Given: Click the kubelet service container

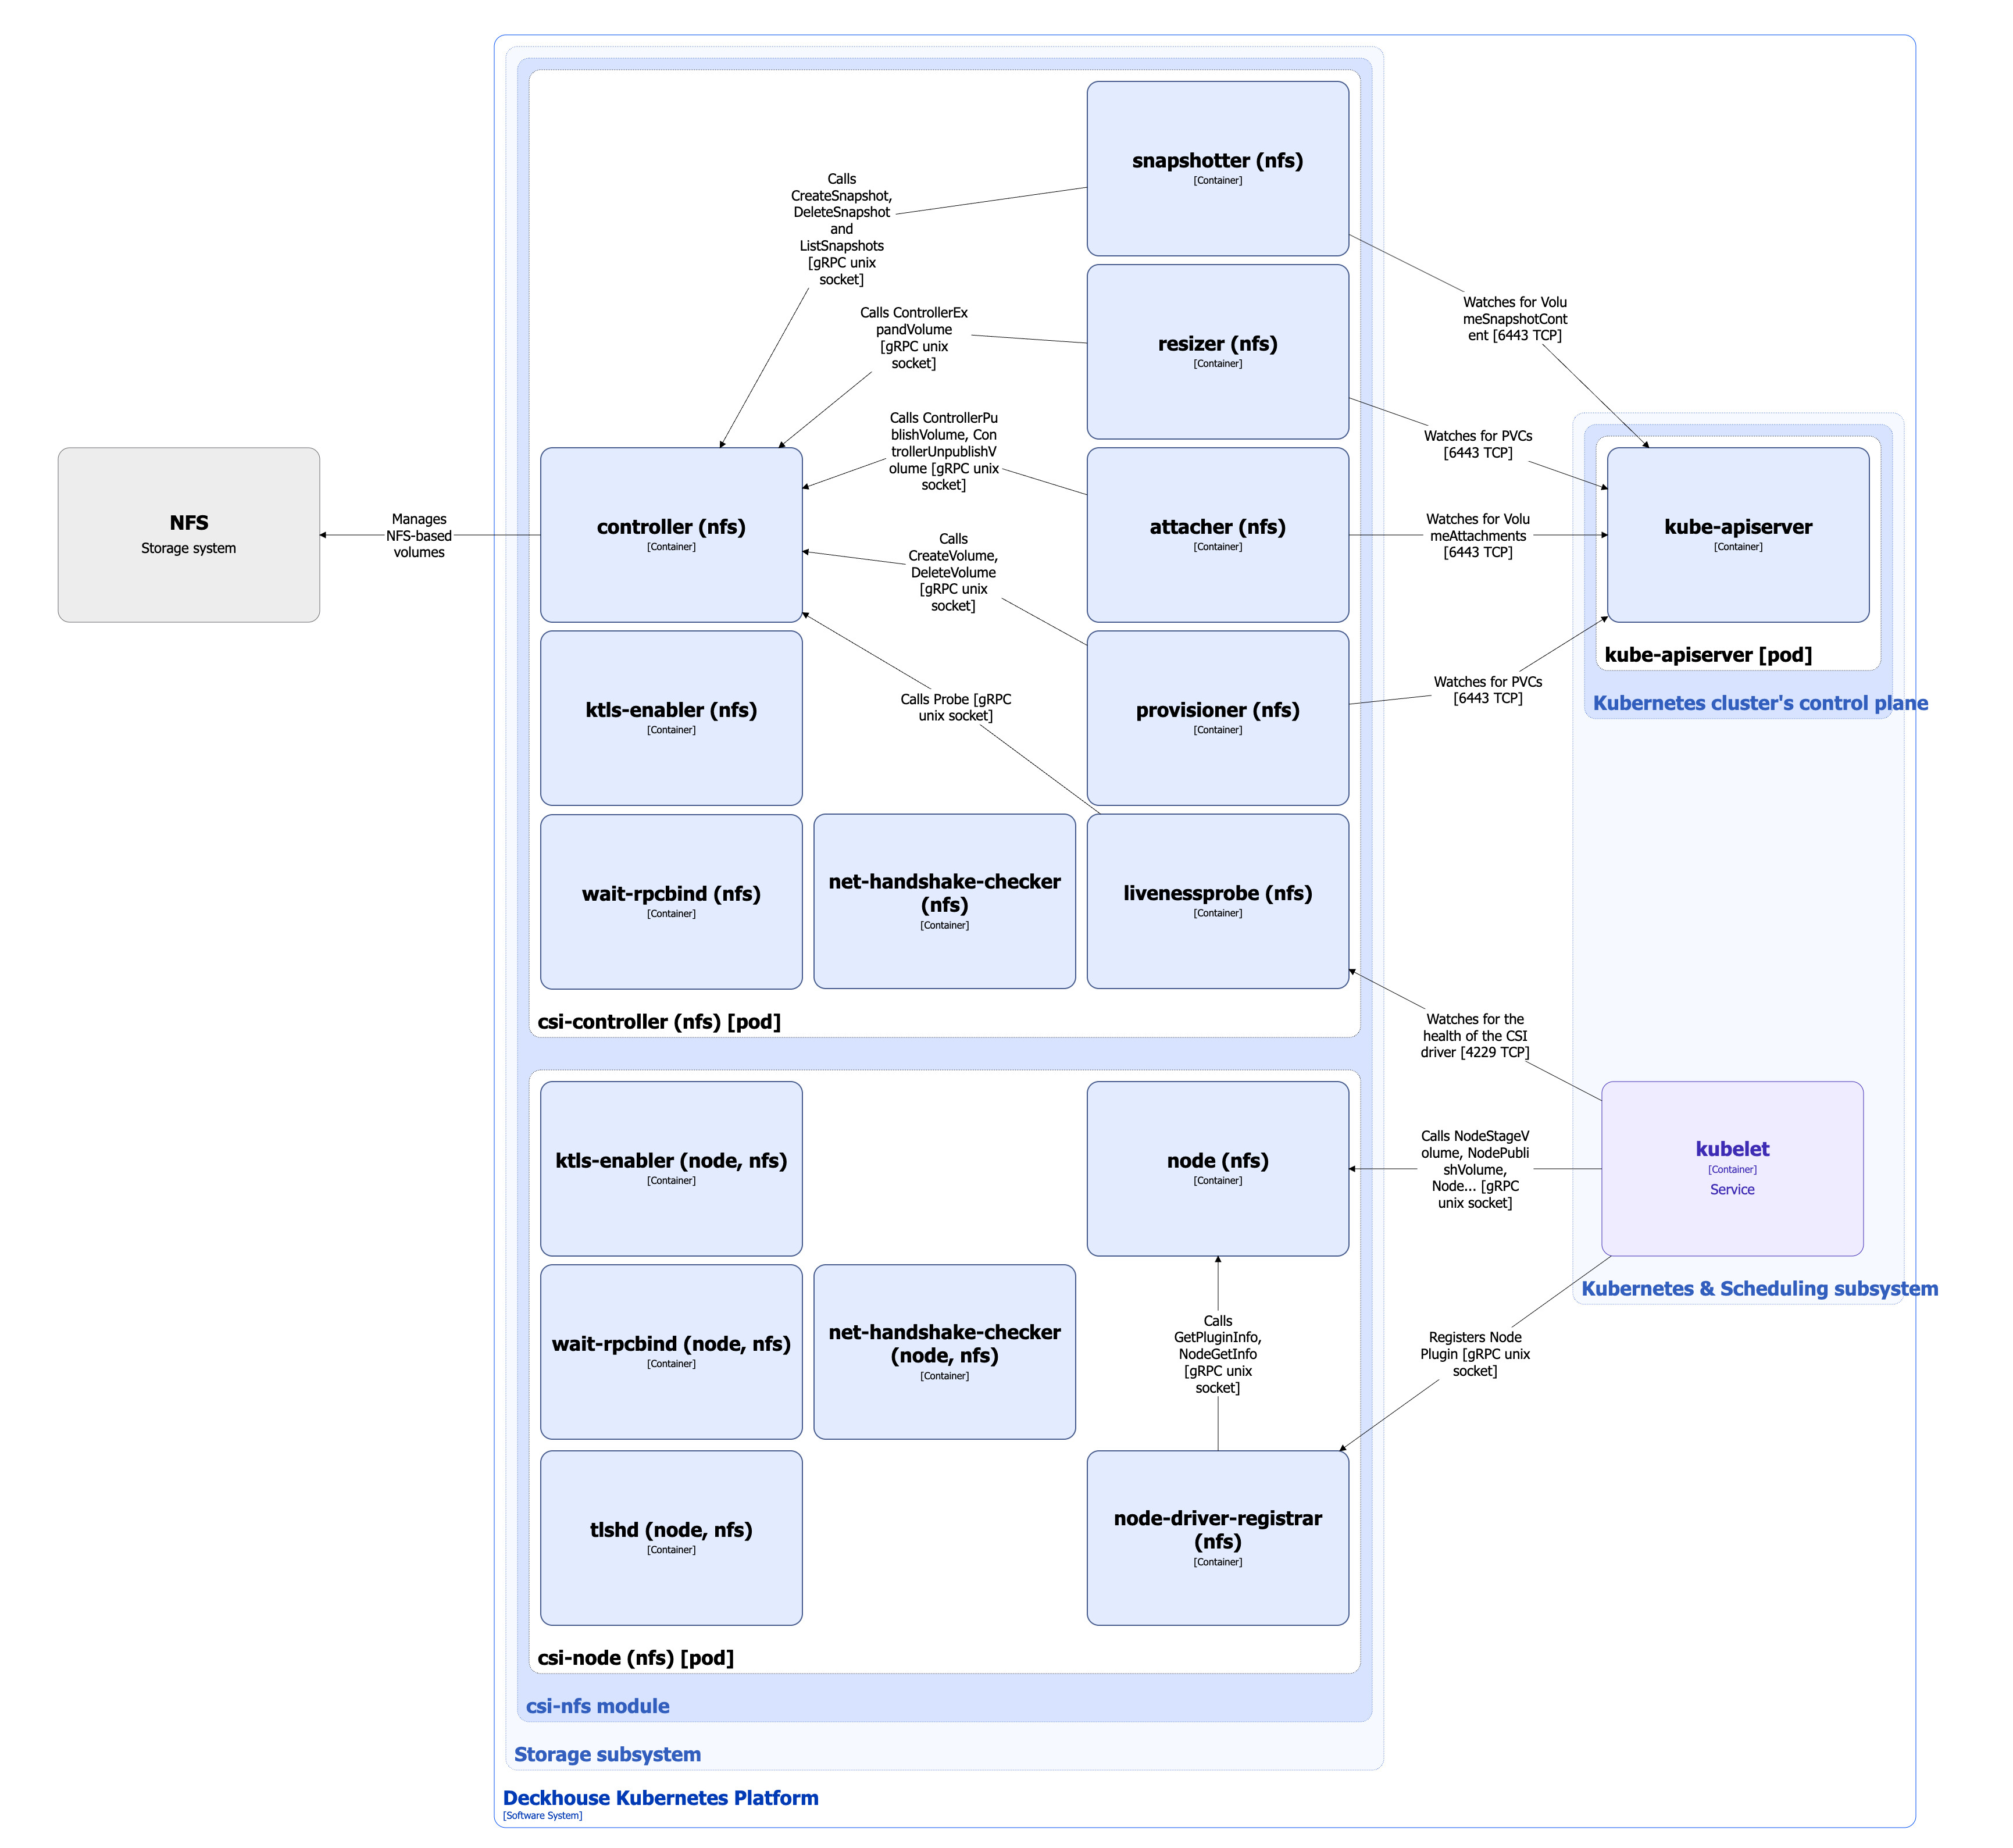Looking at the screenshot, I should (x=1732, y=1169).
